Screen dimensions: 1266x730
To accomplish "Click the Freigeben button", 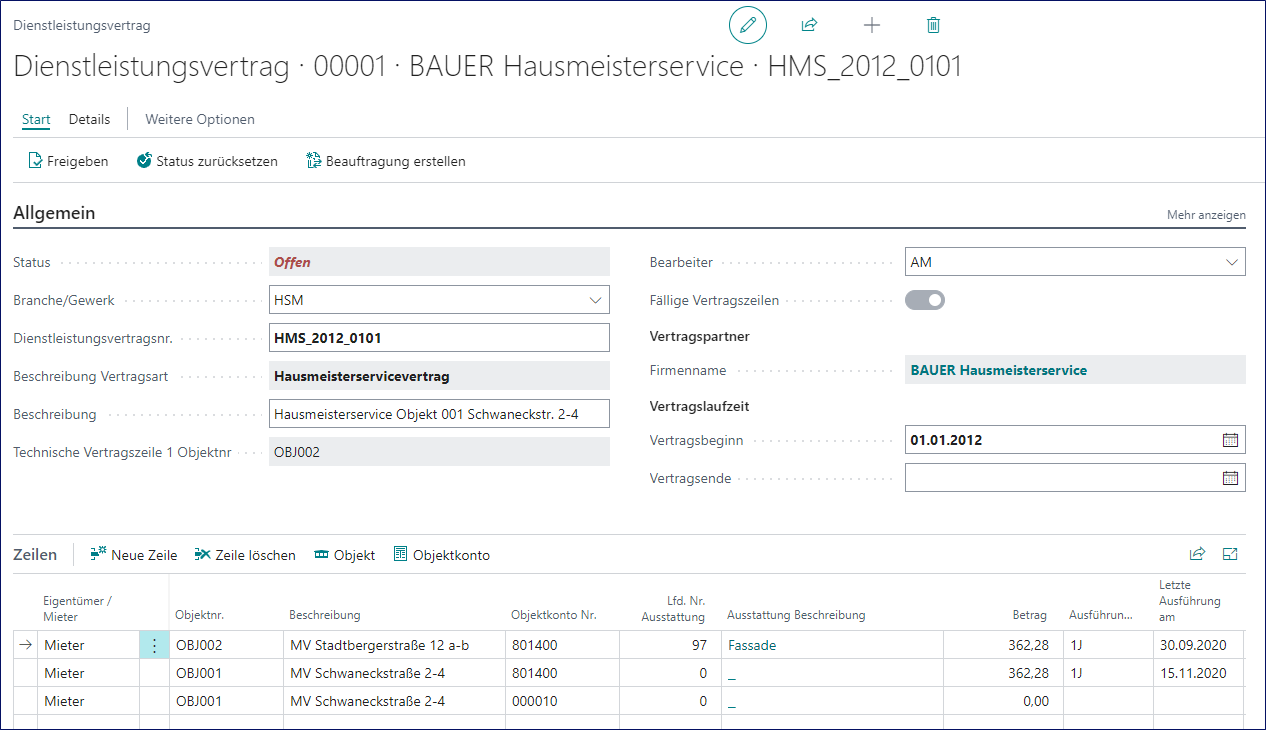I will pos(68,161).
